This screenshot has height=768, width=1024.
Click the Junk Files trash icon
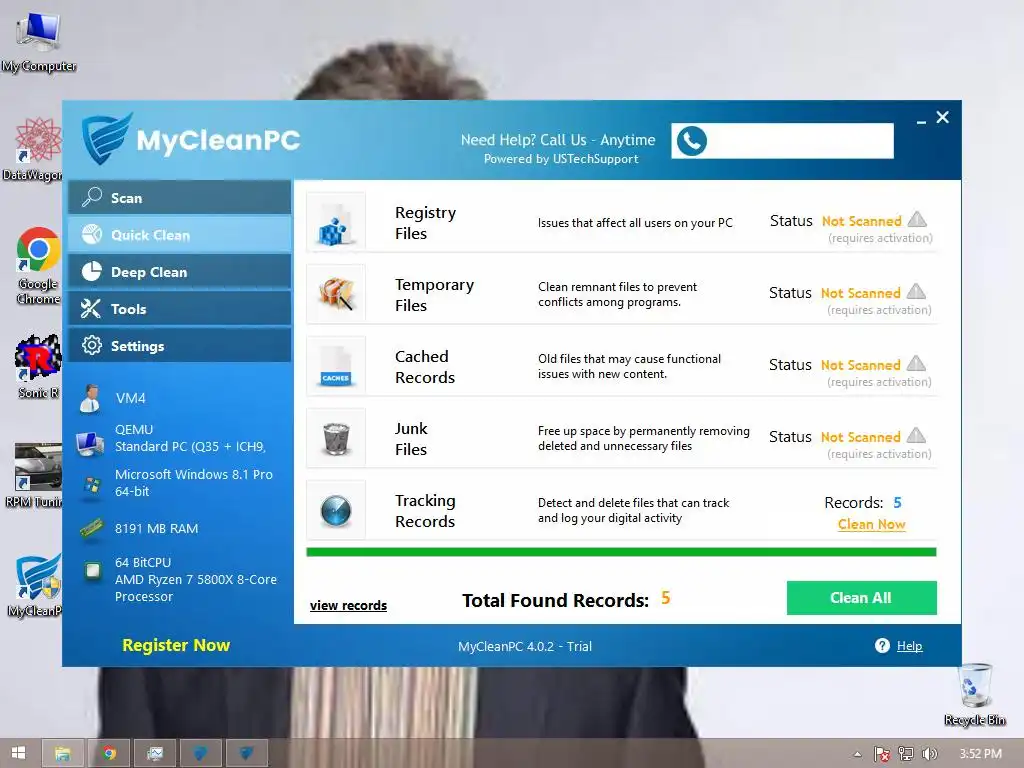pos(336,438)
